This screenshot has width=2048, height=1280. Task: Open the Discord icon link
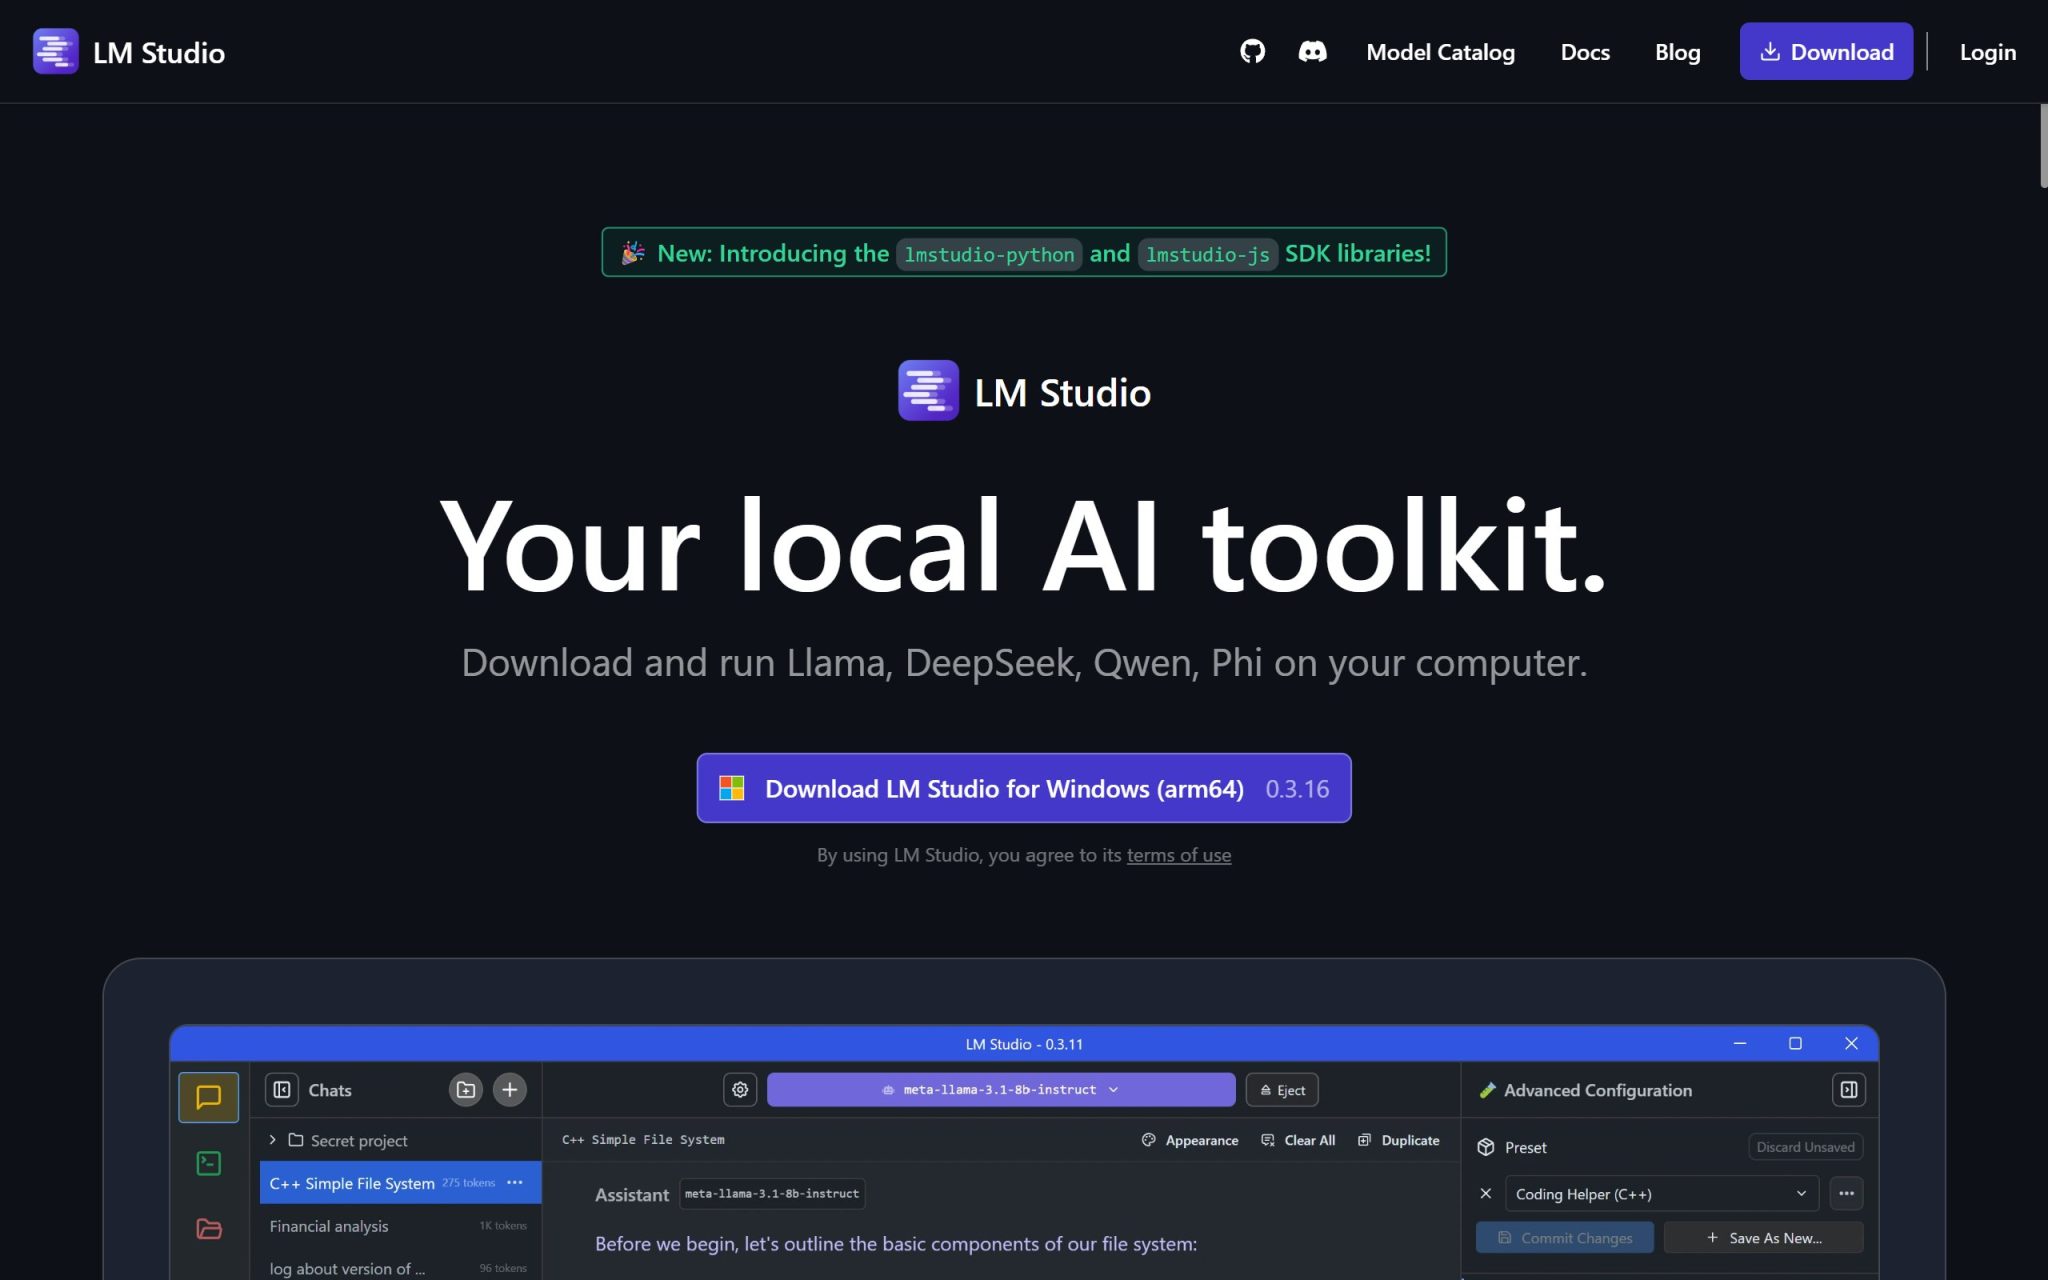click(x=1312, y=51)
